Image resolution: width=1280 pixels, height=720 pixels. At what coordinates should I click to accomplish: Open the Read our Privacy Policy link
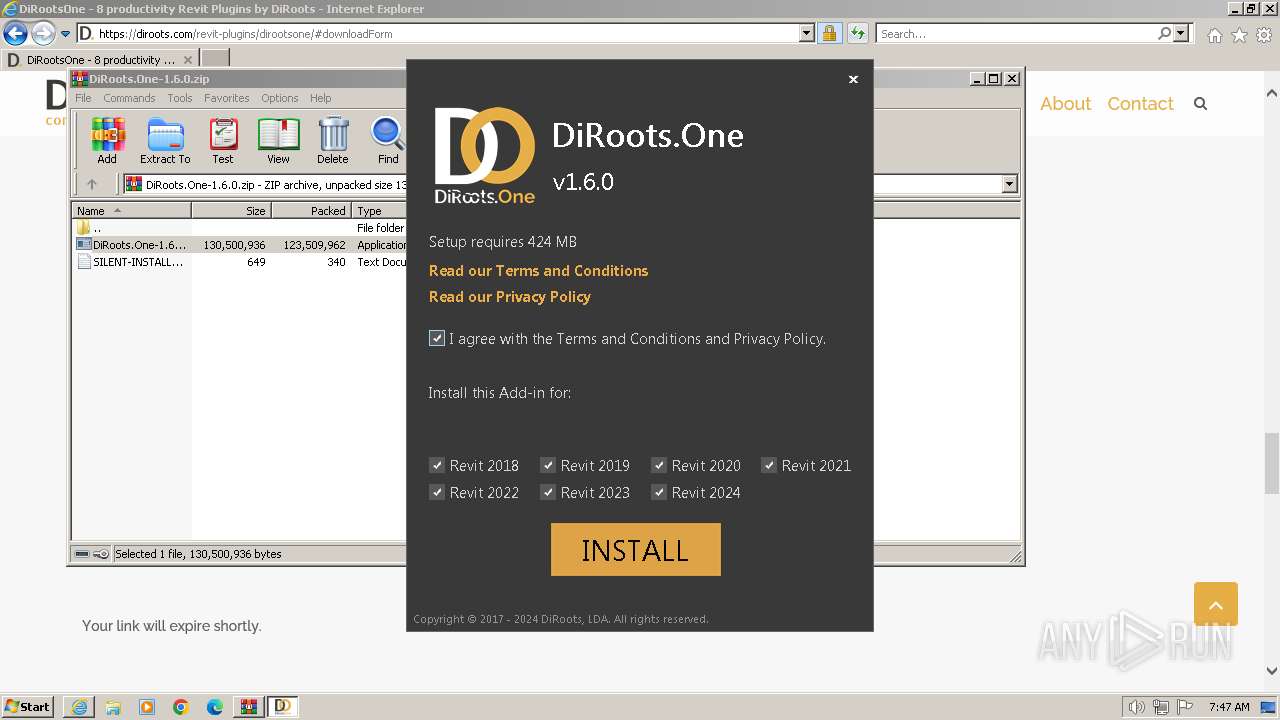(510, 297)
